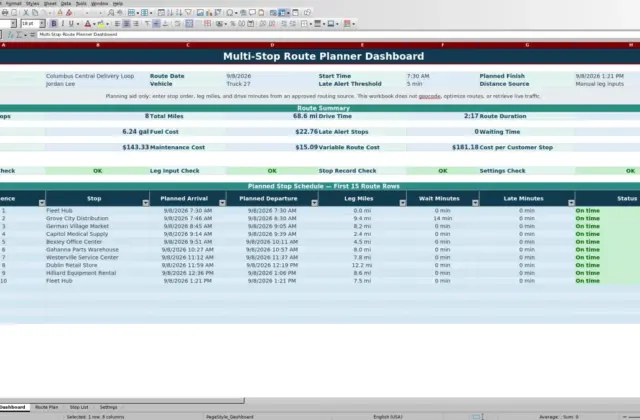640x420 pixels.
Task: Expand the font size dropdown
Action: [42, 24]
